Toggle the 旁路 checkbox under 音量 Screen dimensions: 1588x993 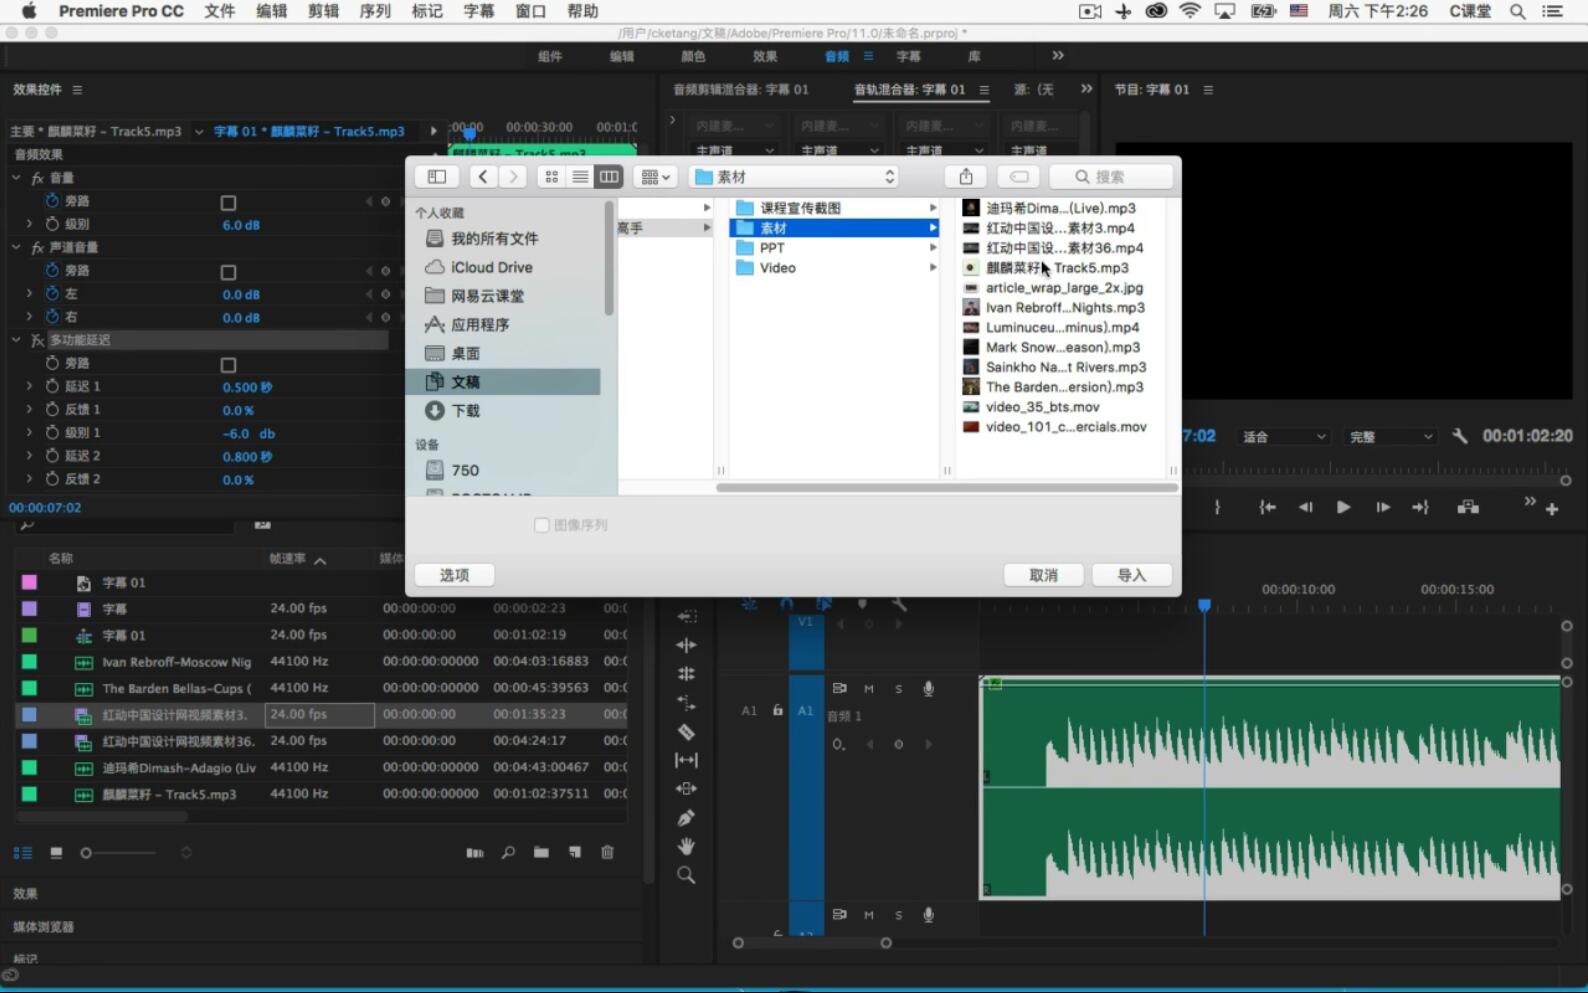click(228, 203)
